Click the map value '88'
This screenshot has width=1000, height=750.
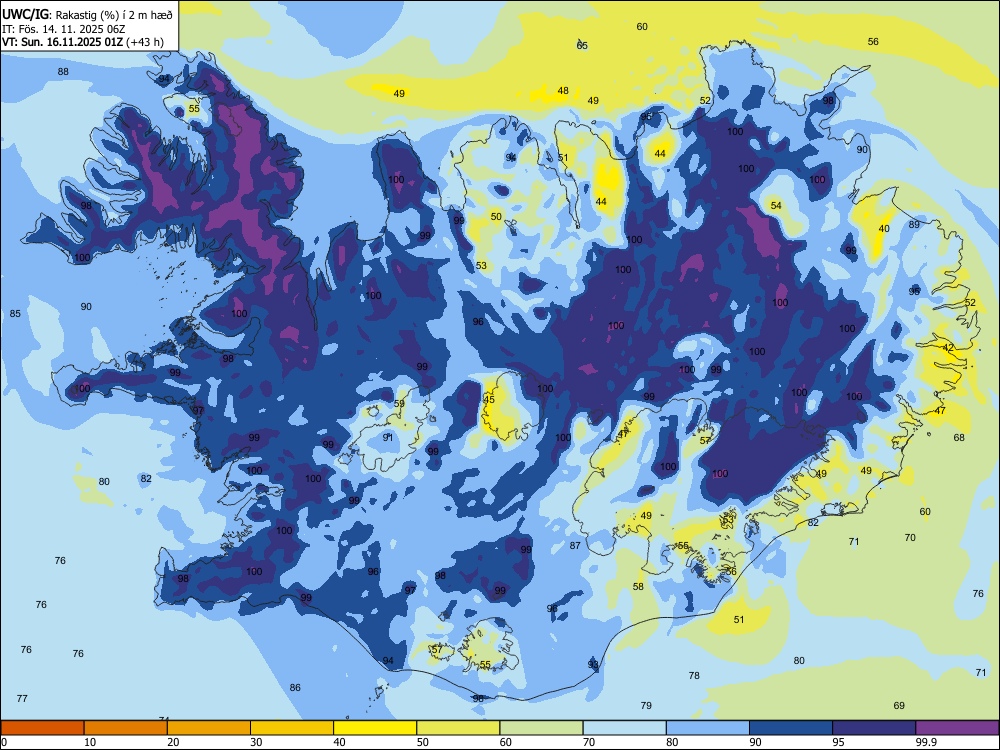point(63,71)
